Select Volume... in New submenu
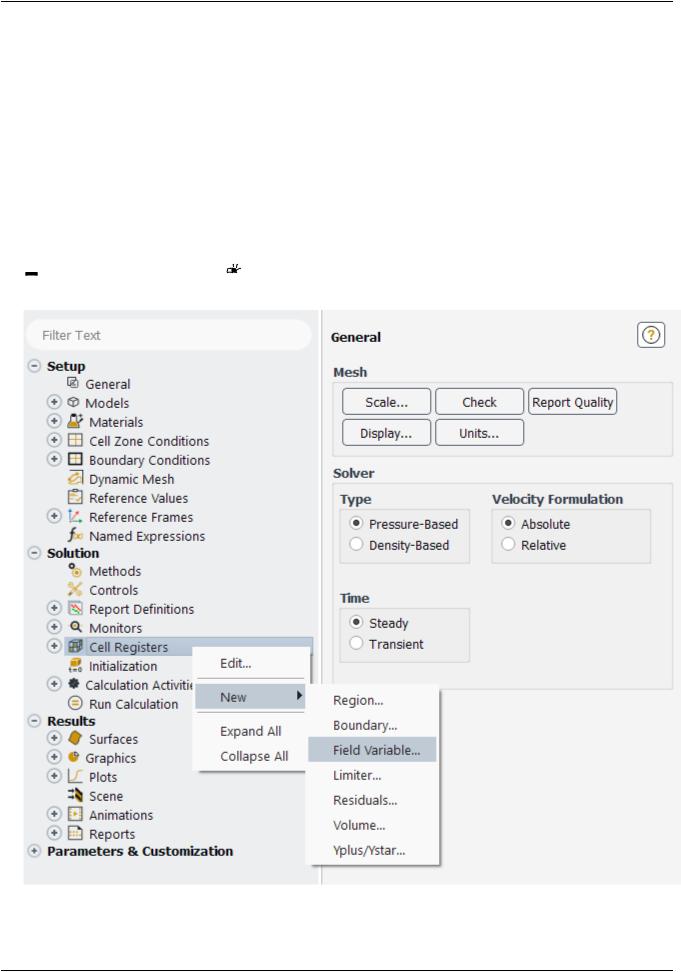 tap(372, 825)
